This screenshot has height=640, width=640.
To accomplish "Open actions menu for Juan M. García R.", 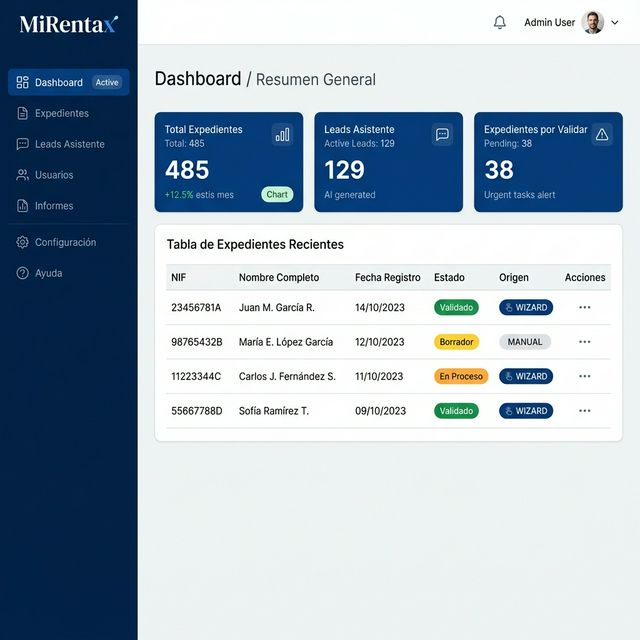I will coord(585,307).
